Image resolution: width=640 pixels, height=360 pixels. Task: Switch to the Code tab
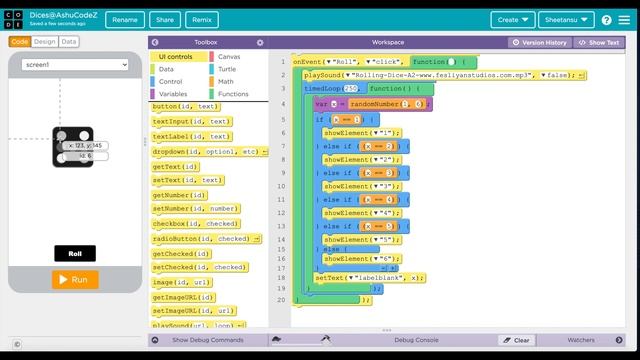click(20, 42)
